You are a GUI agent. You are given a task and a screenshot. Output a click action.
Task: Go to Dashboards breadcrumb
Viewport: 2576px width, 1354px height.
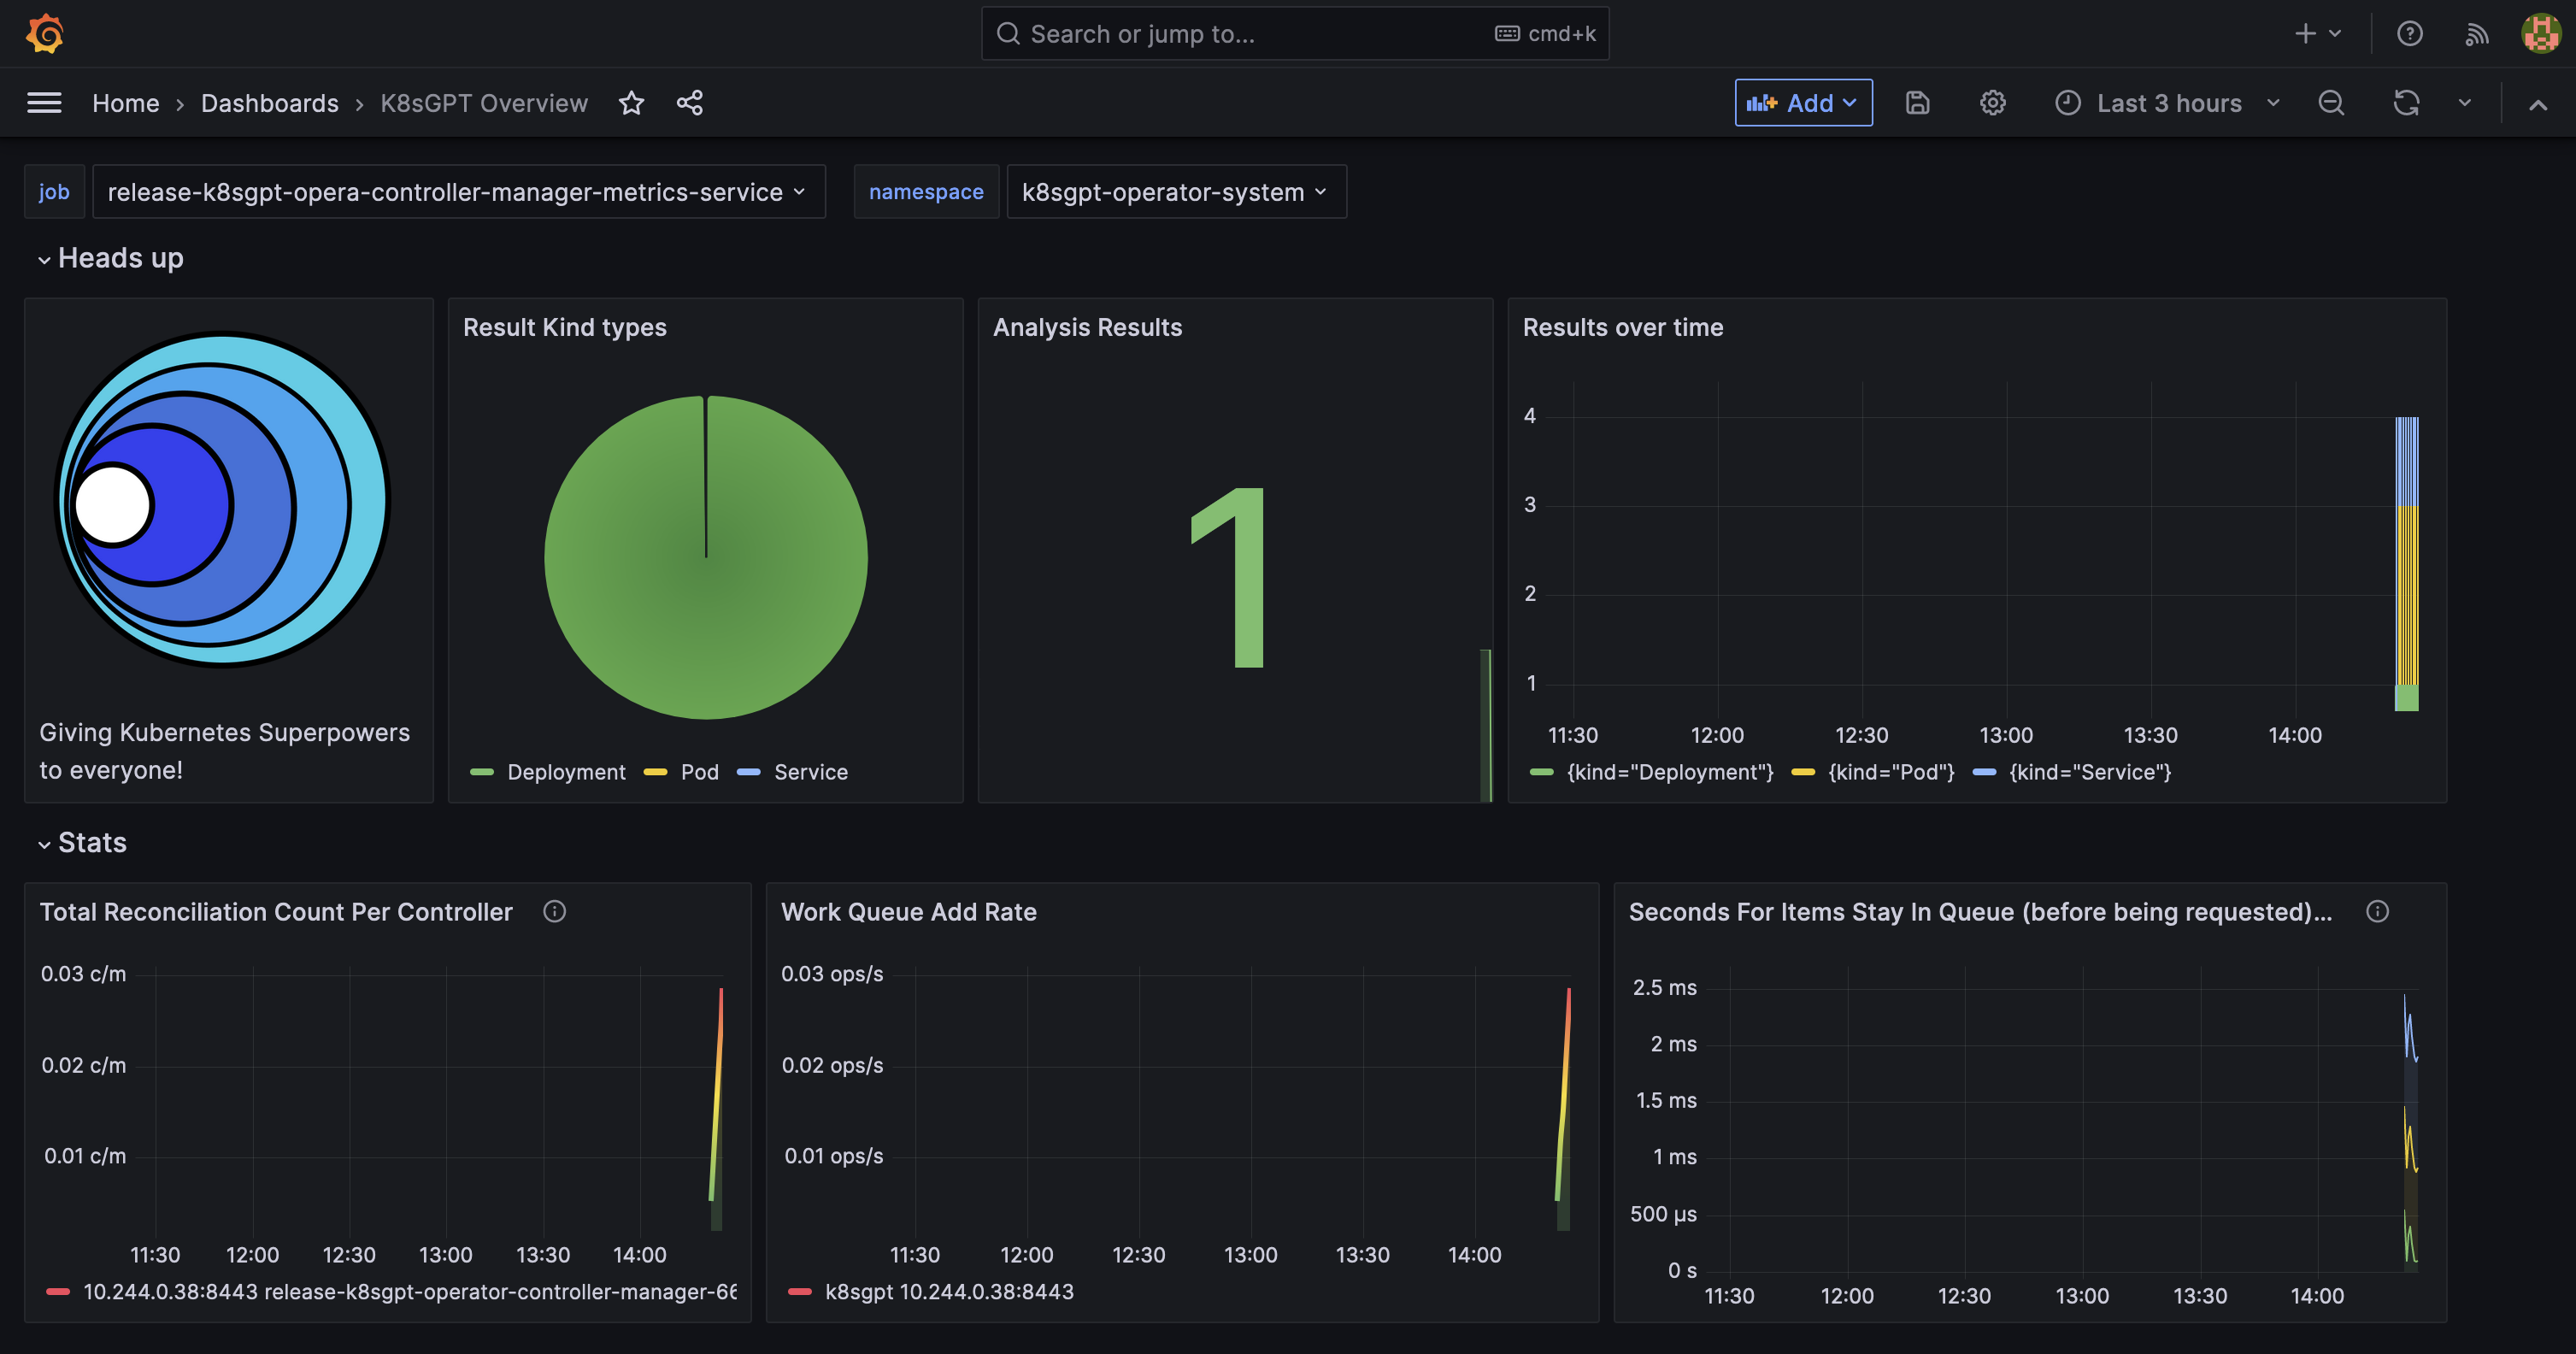pos(269,103)
